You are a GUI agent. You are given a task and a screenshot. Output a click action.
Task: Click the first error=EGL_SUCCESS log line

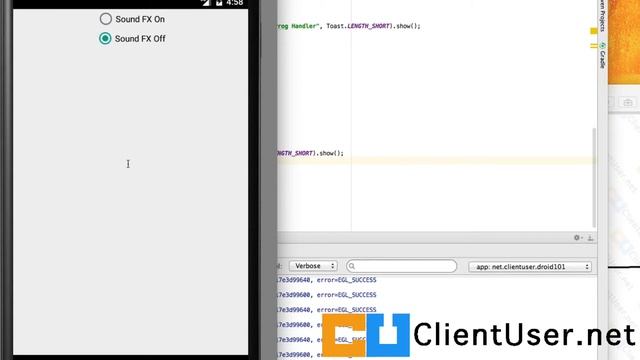coord(327,280)
